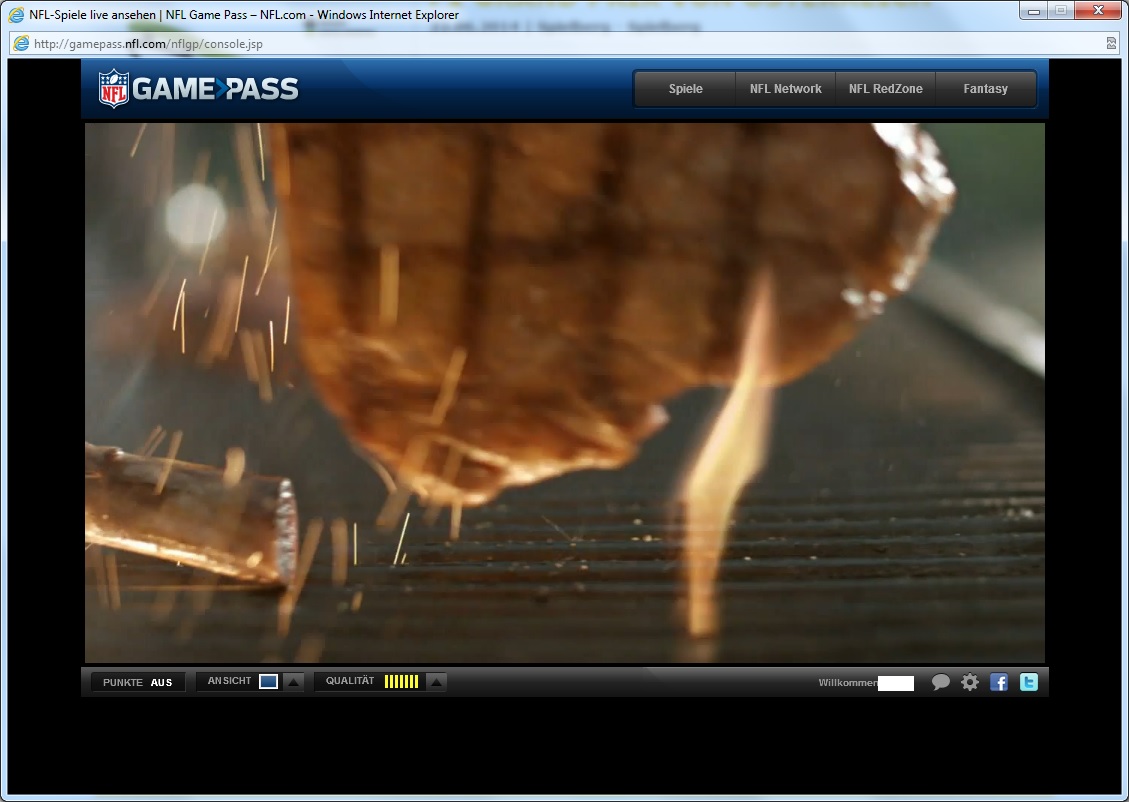The height and width of the screenshot is (802, 1129).
Task: Expand the Qualität options arrow
Action: [x=436, y=682]
